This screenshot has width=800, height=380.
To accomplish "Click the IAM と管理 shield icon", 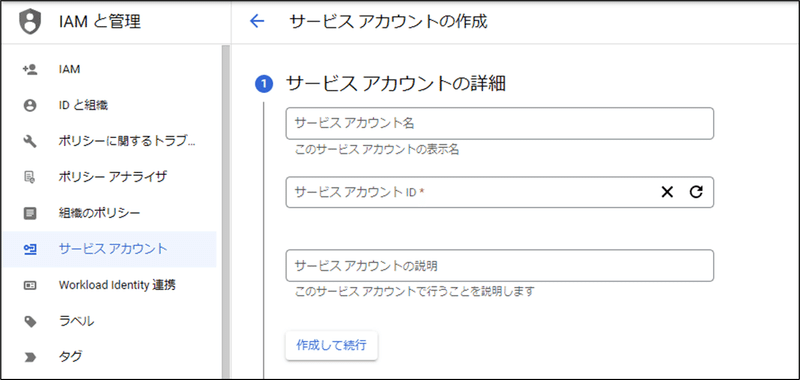I will 30,22.
